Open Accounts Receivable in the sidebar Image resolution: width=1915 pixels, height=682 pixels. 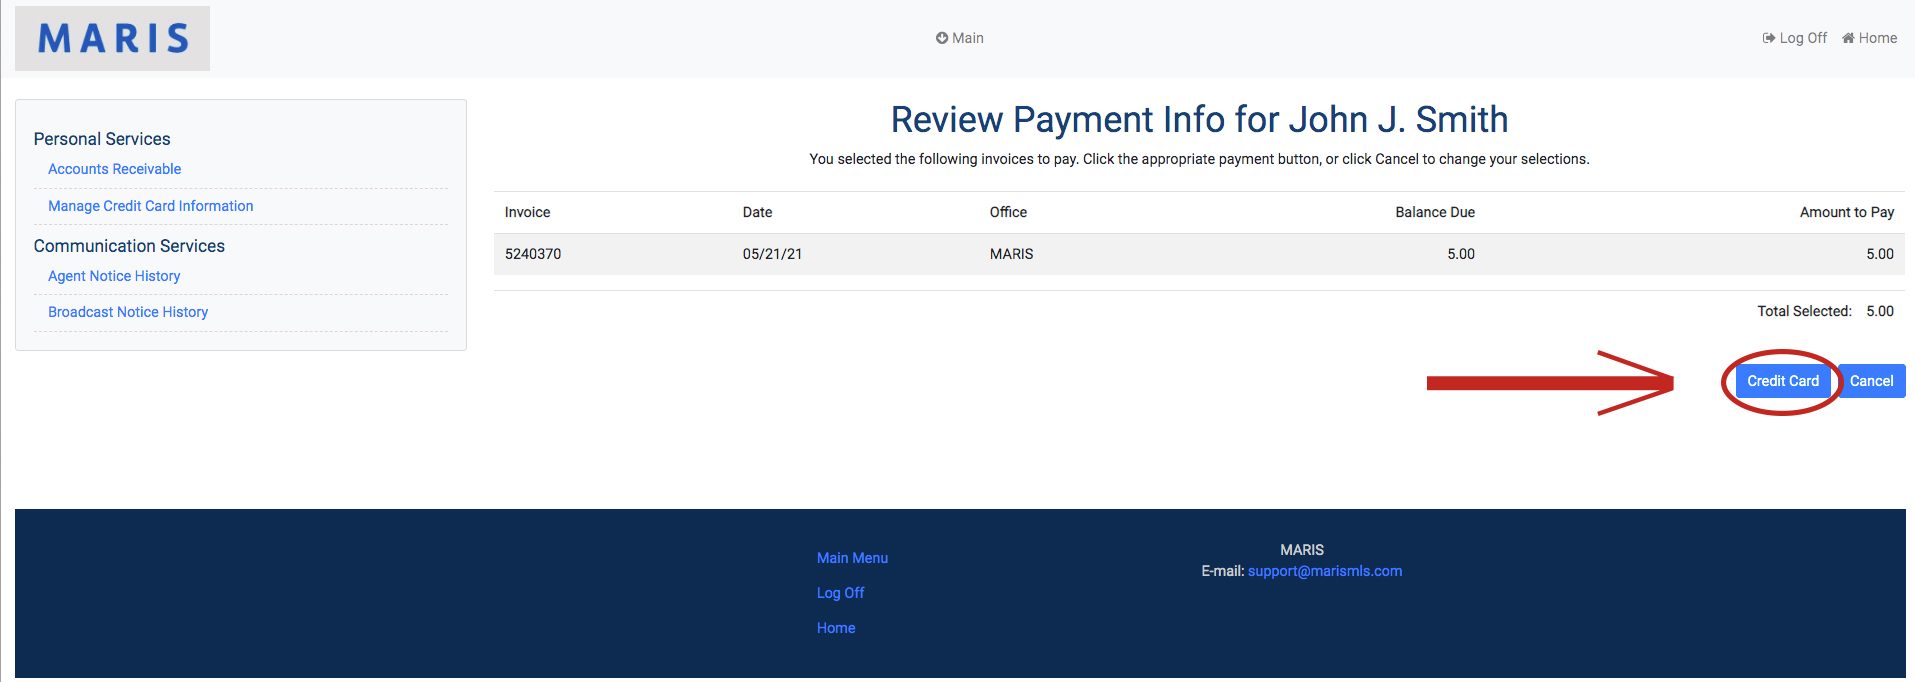[x=114, y=169]
